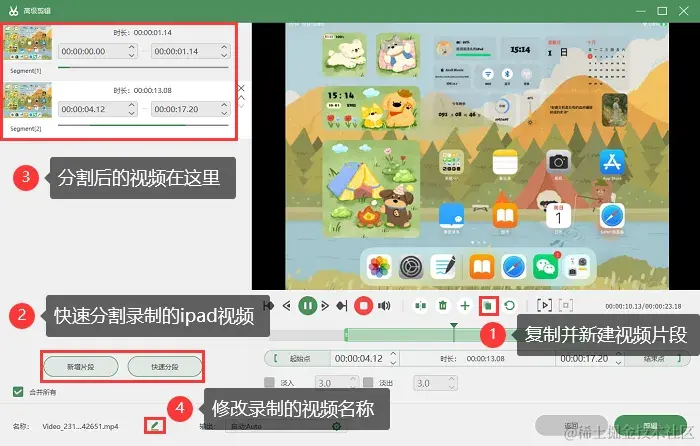Screen dimensions: 700x446
Task: Click the Segment[2] label text
Action: click(25, 129)
